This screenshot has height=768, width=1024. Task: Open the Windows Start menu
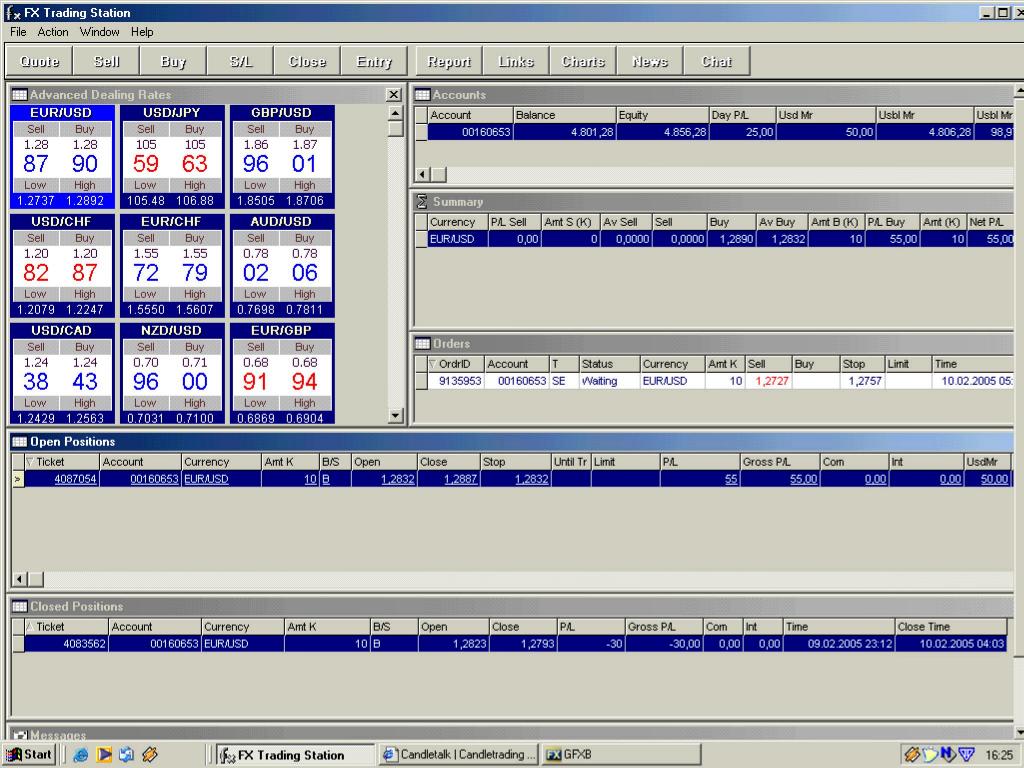coord(29,755)
